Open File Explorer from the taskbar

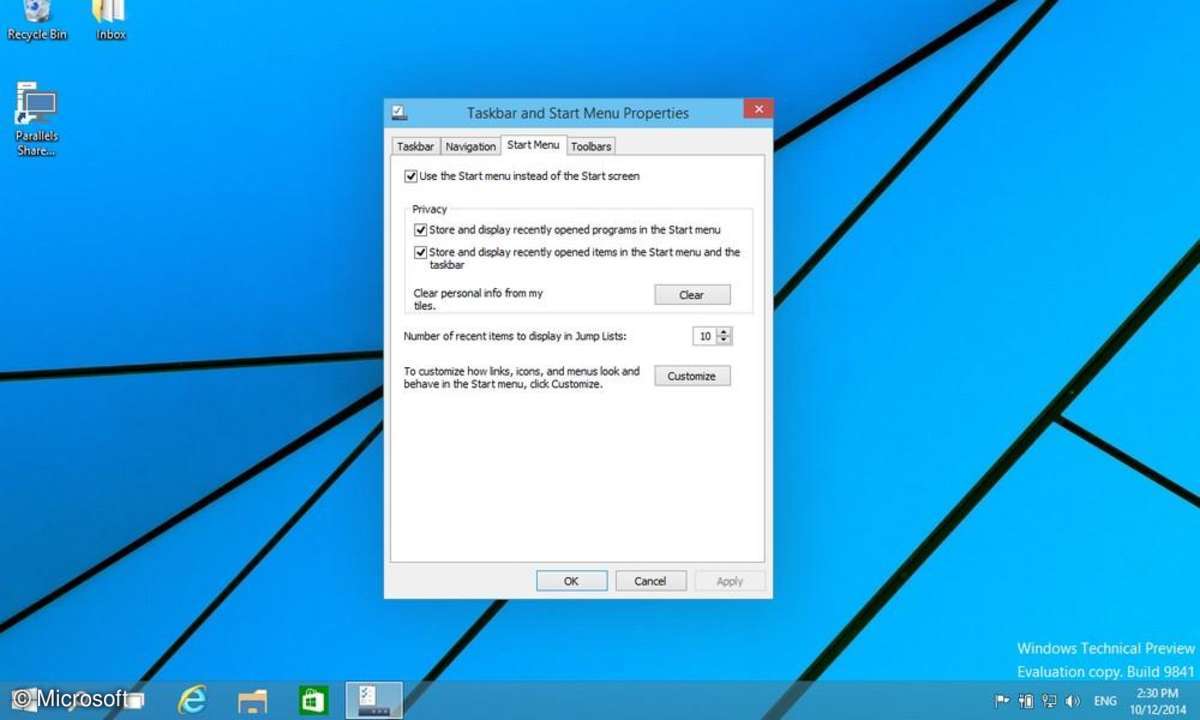point(253,700)
